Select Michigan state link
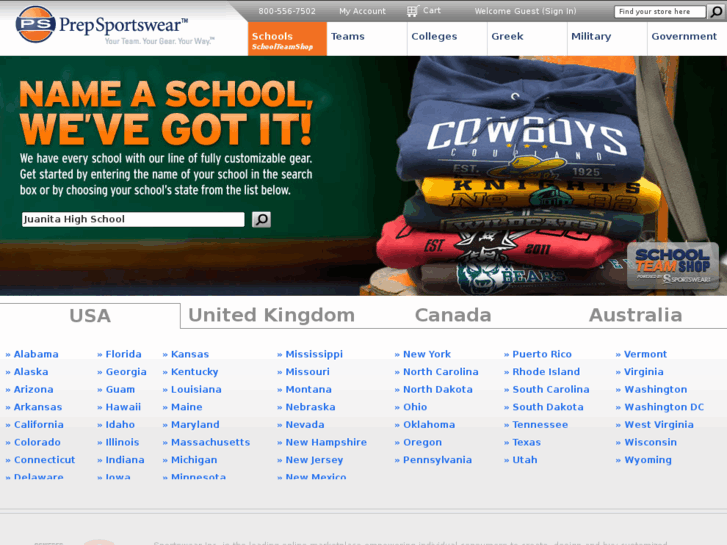This screenshot has width=727, height=545. [x=194, y=460]
